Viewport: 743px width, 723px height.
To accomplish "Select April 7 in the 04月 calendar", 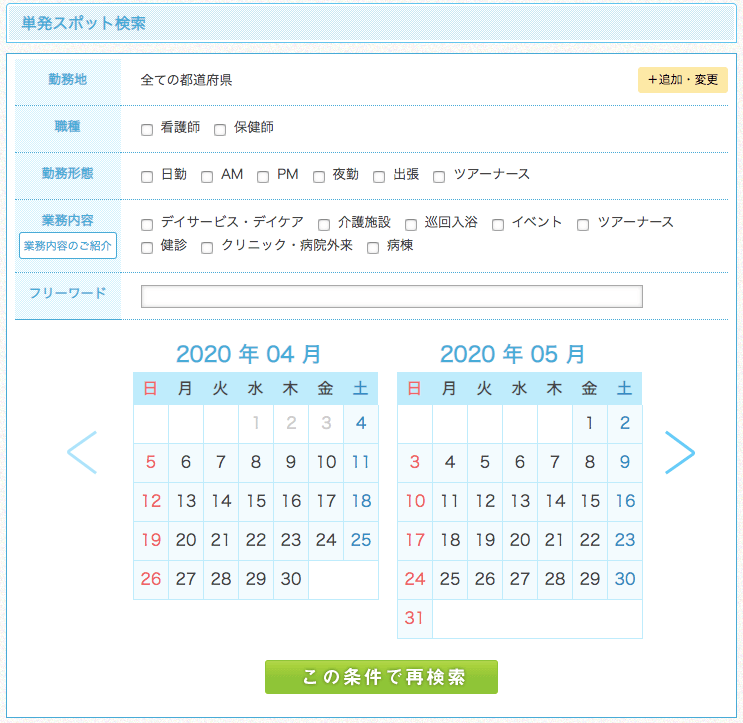I will tap(221, 462).
